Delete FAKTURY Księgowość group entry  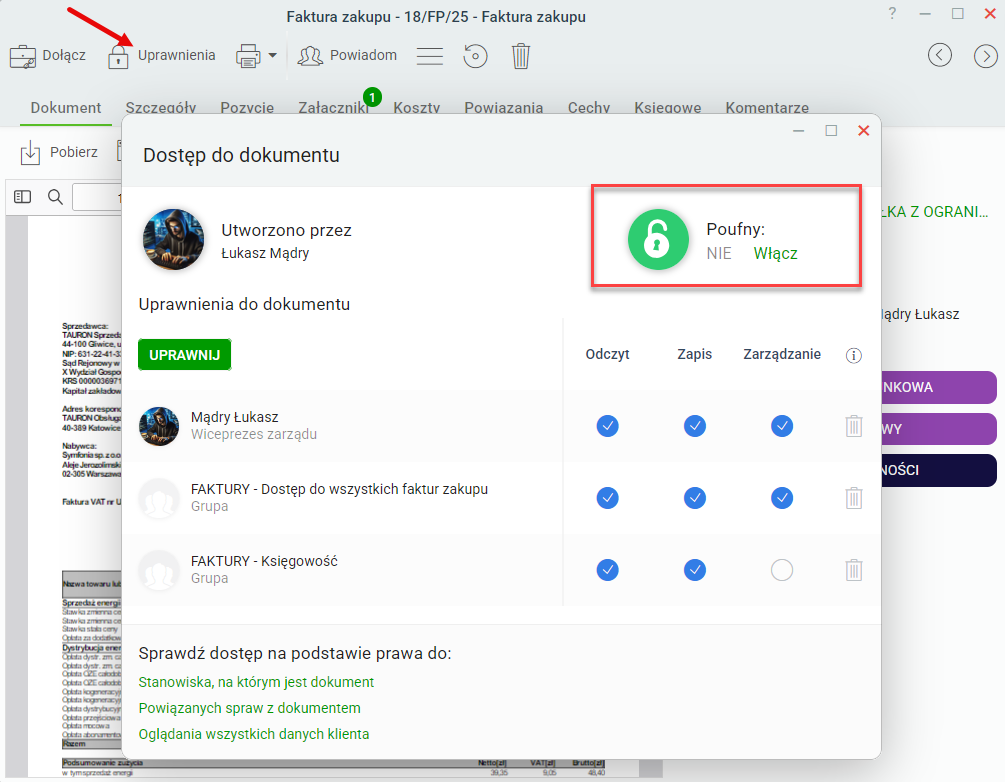pos(854,570)
